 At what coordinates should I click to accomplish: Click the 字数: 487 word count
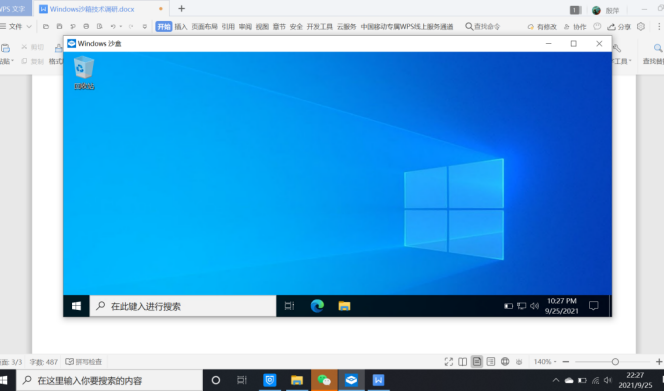[x=44, y=362]
